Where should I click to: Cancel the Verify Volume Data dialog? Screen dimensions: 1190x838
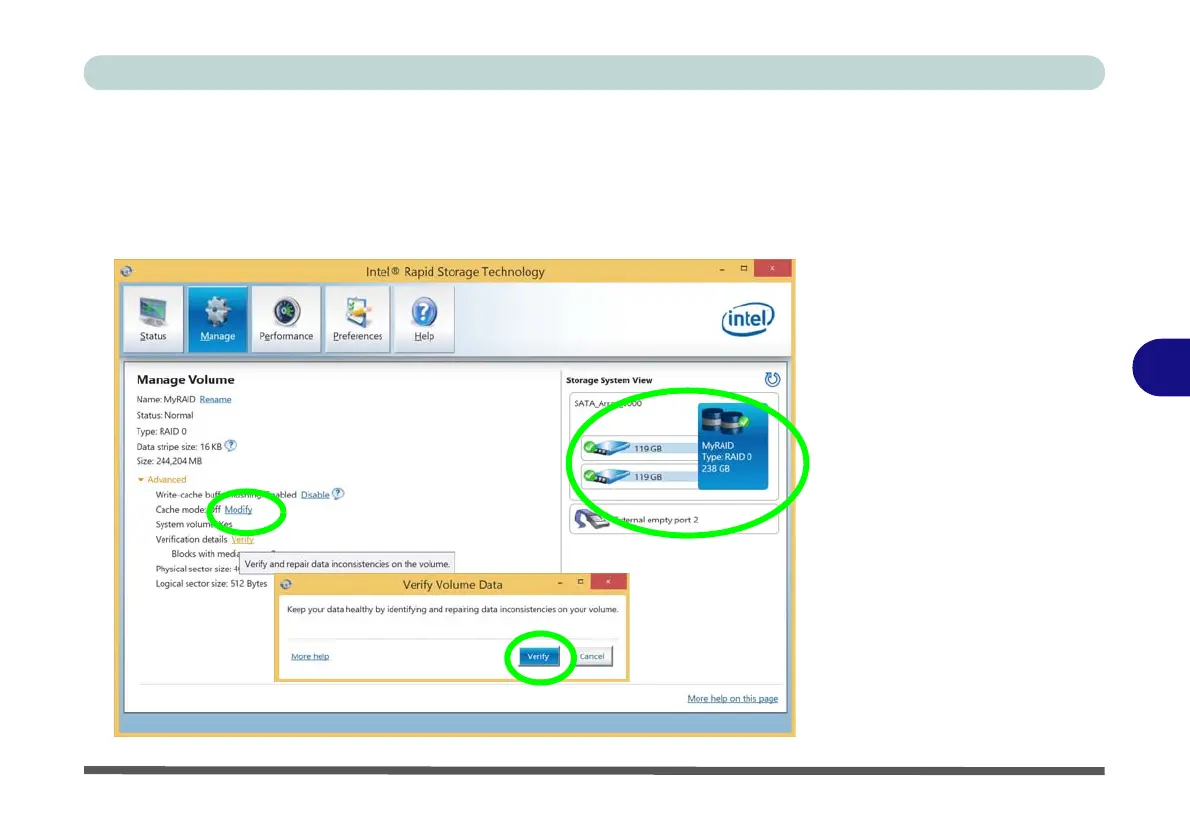(x=592, y=657)
